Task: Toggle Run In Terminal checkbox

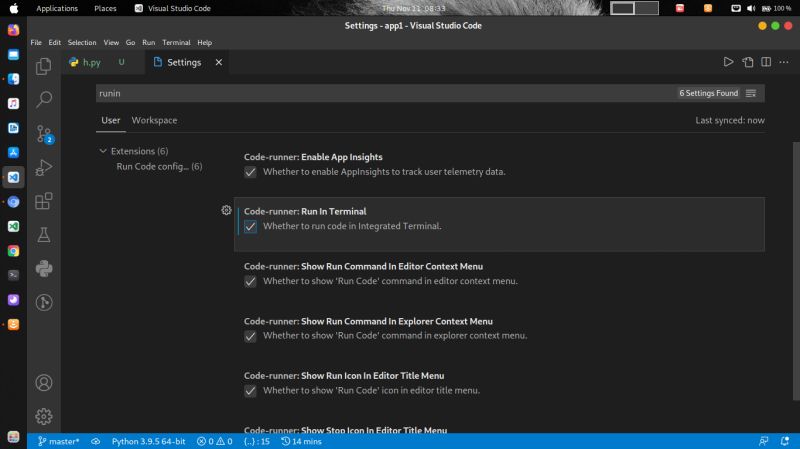Action: click(250, 227)
